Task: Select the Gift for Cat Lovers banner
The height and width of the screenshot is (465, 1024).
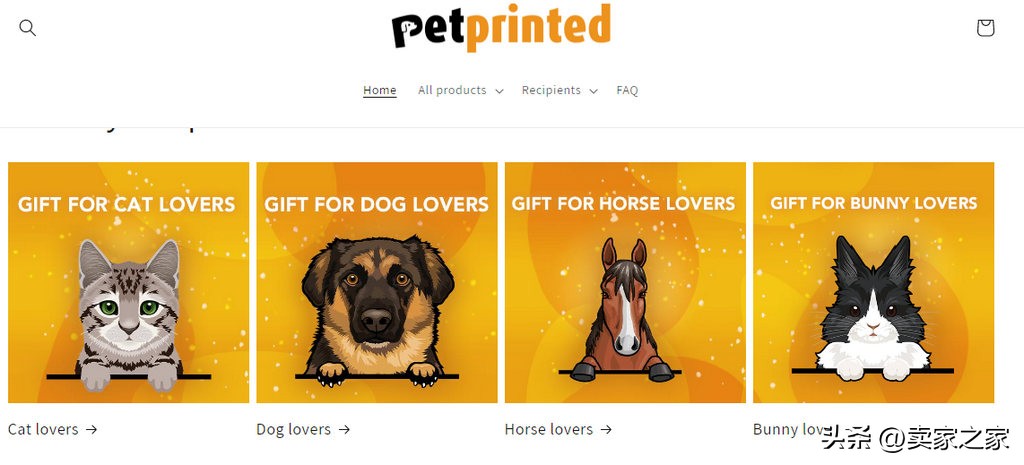Action: [129, 282]
